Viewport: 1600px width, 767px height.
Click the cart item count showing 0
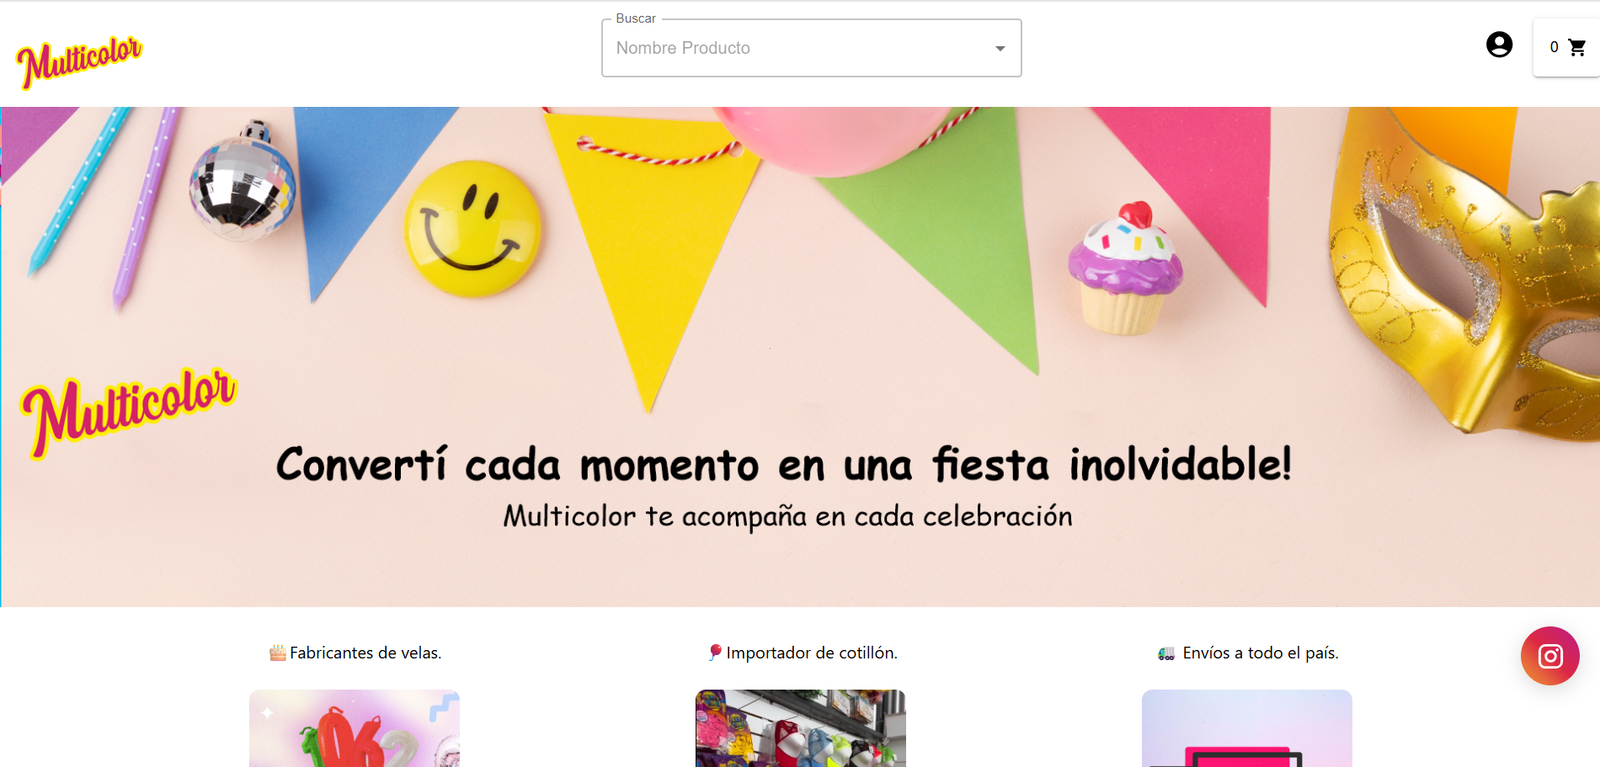pyautogui.click(x=1554, y=47)
